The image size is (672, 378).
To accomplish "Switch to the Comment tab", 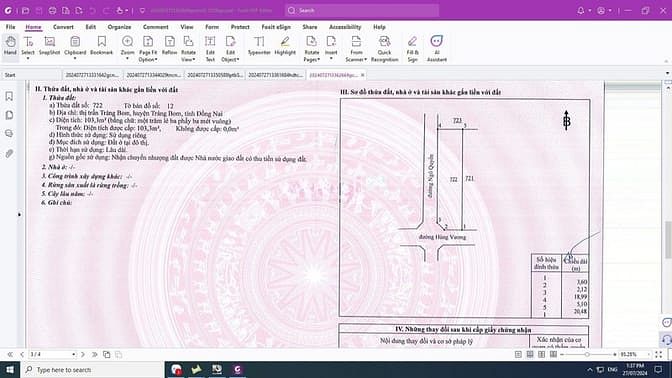I will tap(156, 27).
